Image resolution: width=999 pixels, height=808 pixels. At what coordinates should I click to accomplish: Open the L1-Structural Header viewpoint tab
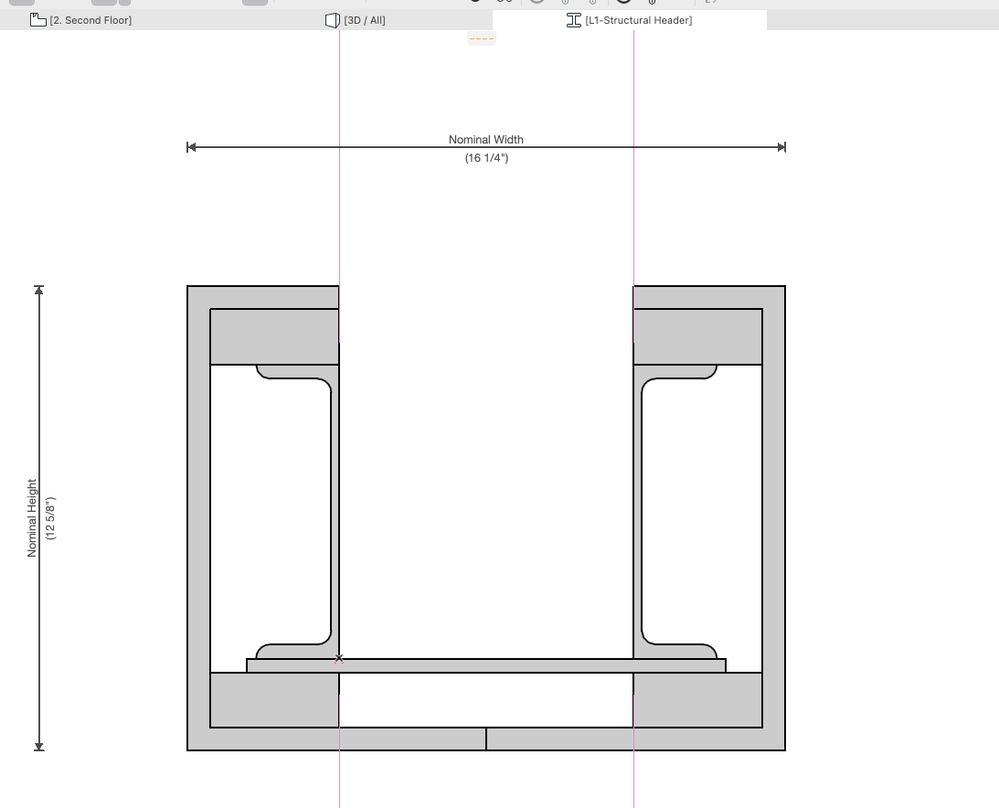click(639, 19)
